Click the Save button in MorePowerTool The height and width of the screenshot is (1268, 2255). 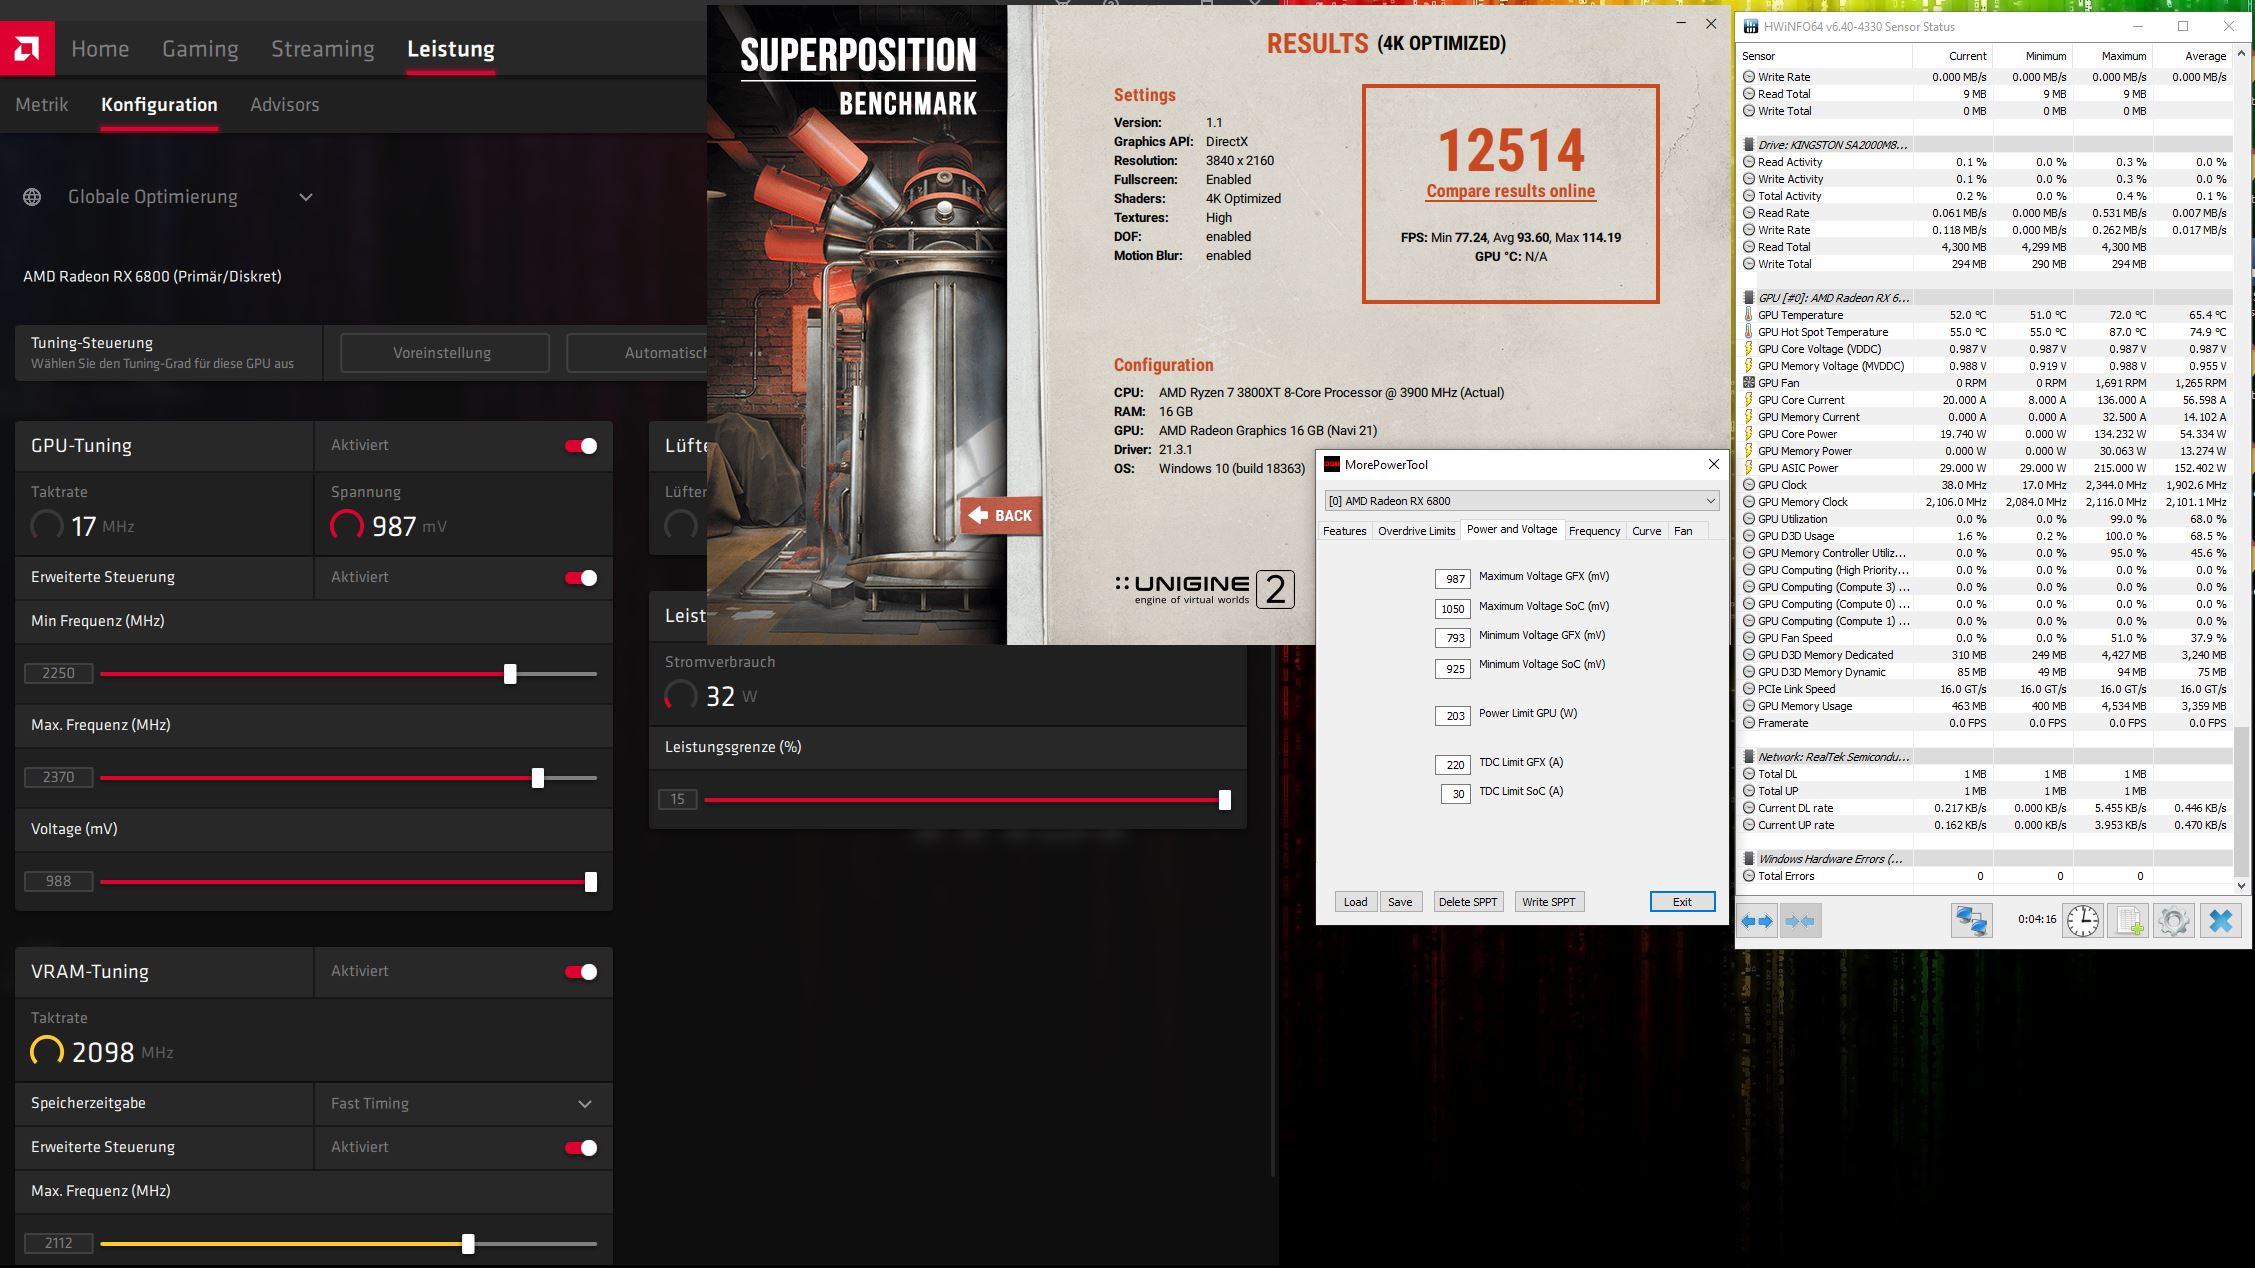click(1400, 902)
